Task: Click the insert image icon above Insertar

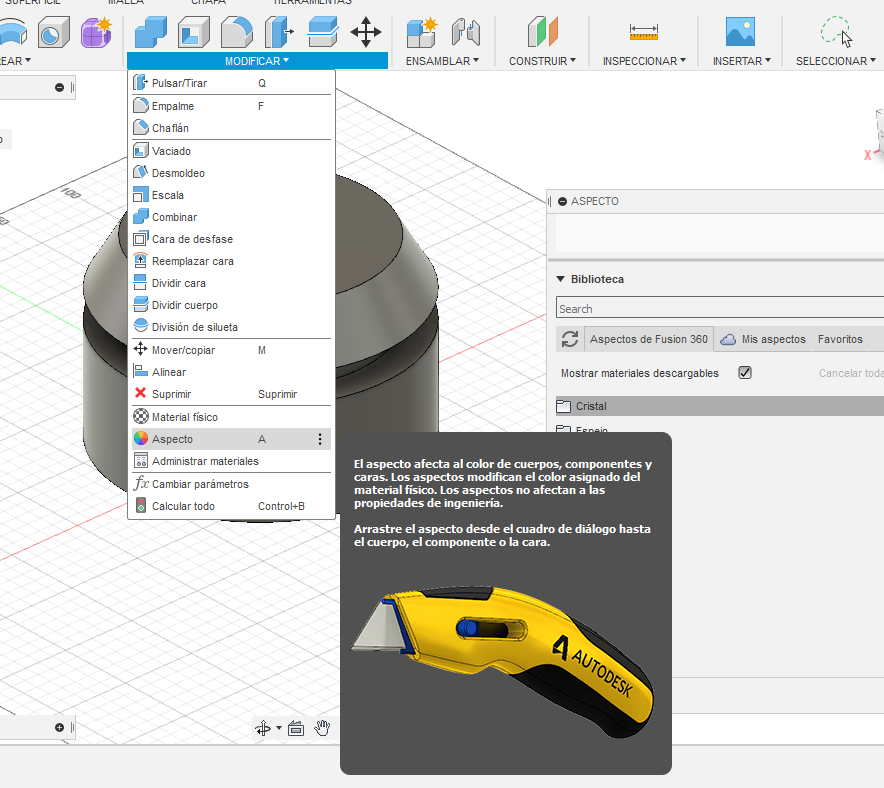Action: click(x=740, y=32)
